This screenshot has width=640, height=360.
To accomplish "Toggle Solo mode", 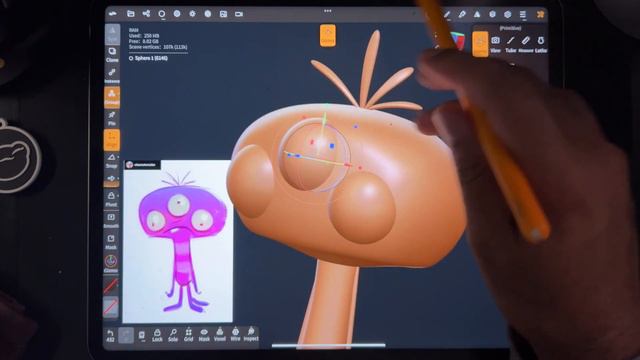I will pos(173,335).
